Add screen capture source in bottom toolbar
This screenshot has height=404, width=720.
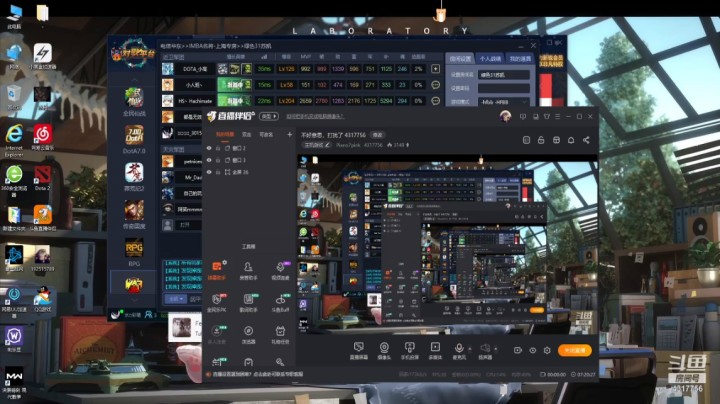point(359,350)
